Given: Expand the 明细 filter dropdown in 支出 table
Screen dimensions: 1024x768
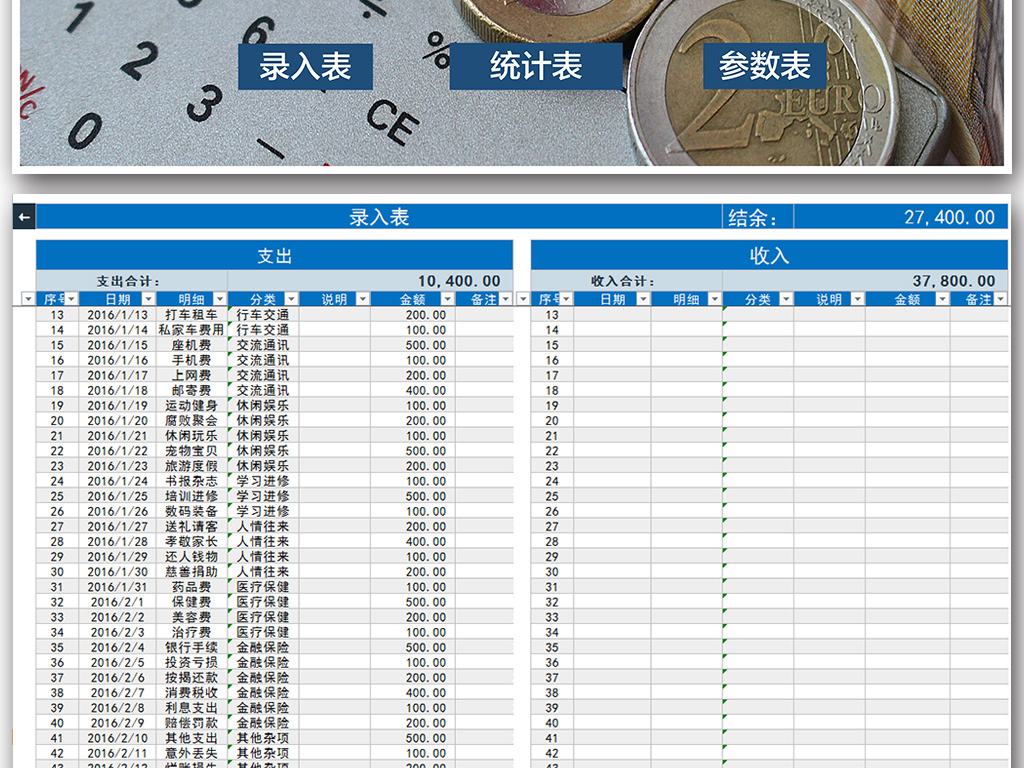Looking at the screenshot, I should click(220, 299).
